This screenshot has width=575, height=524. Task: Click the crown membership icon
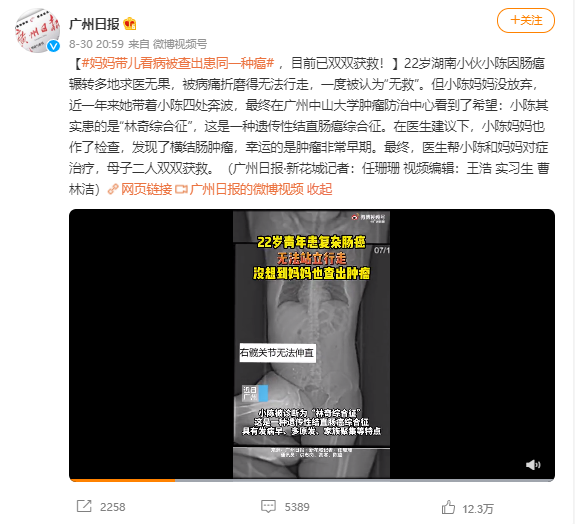pos(130,24)
